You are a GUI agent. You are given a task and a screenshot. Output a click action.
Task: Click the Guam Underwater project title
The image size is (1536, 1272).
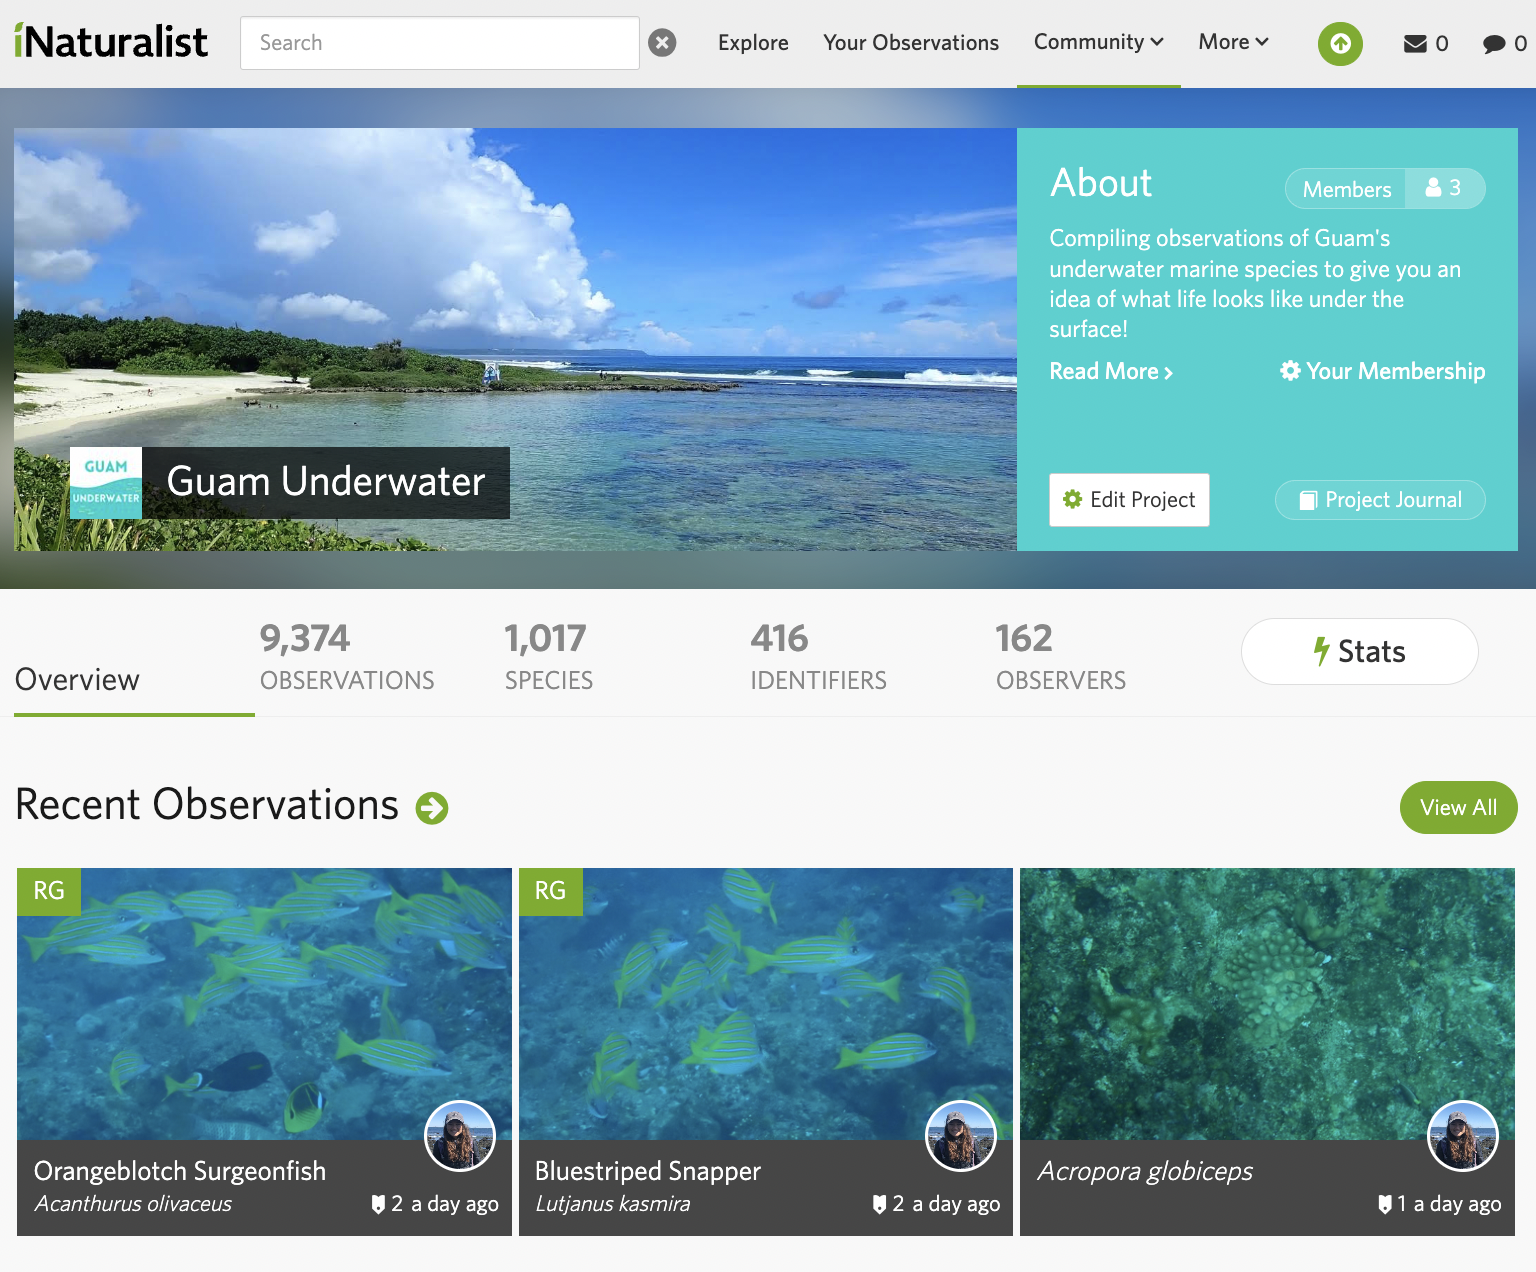[326, 483]
